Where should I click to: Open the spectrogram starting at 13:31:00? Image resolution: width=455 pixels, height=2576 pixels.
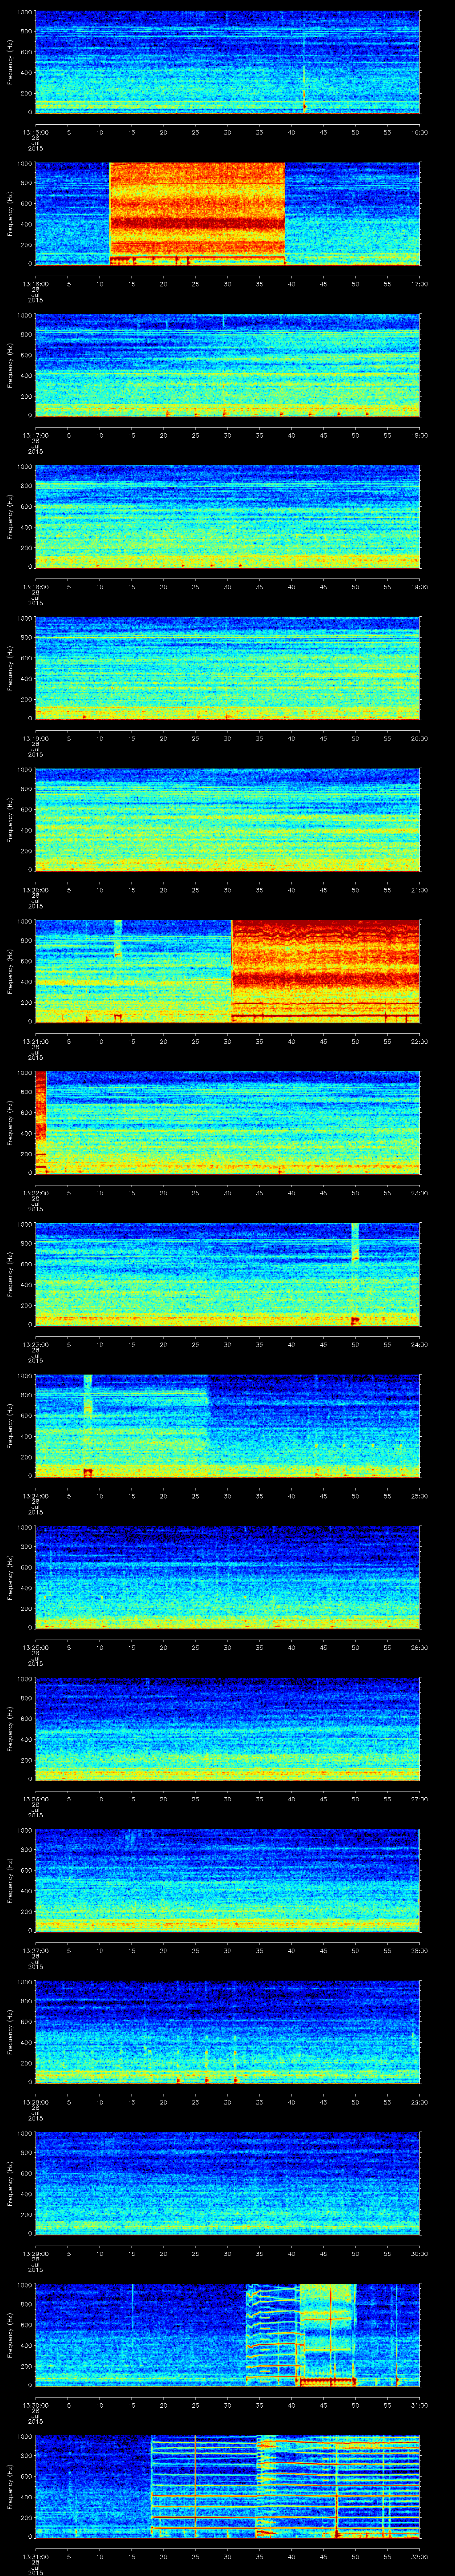[x=227, y=2488]
